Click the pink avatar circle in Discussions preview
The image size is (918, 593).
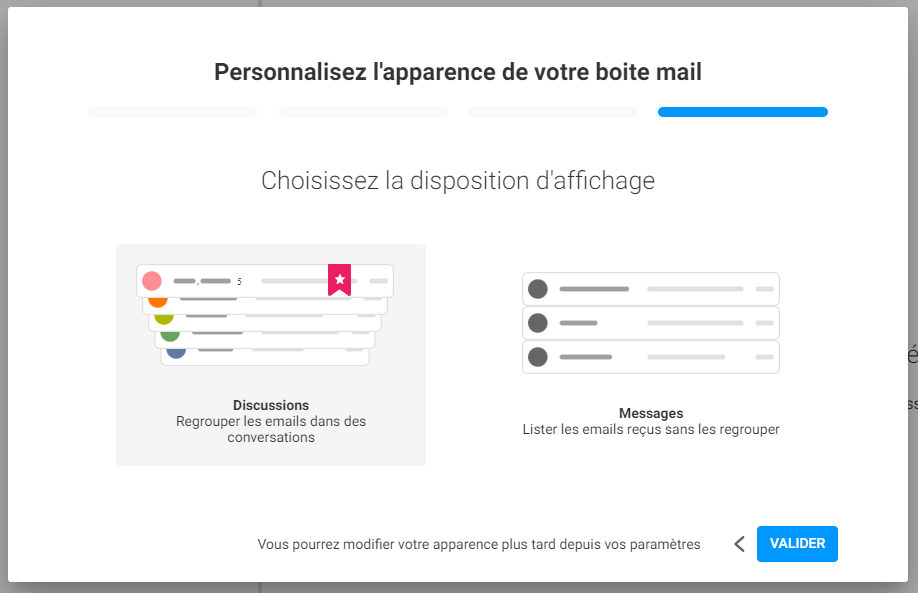pyautogui.click(x=152, y=281)
